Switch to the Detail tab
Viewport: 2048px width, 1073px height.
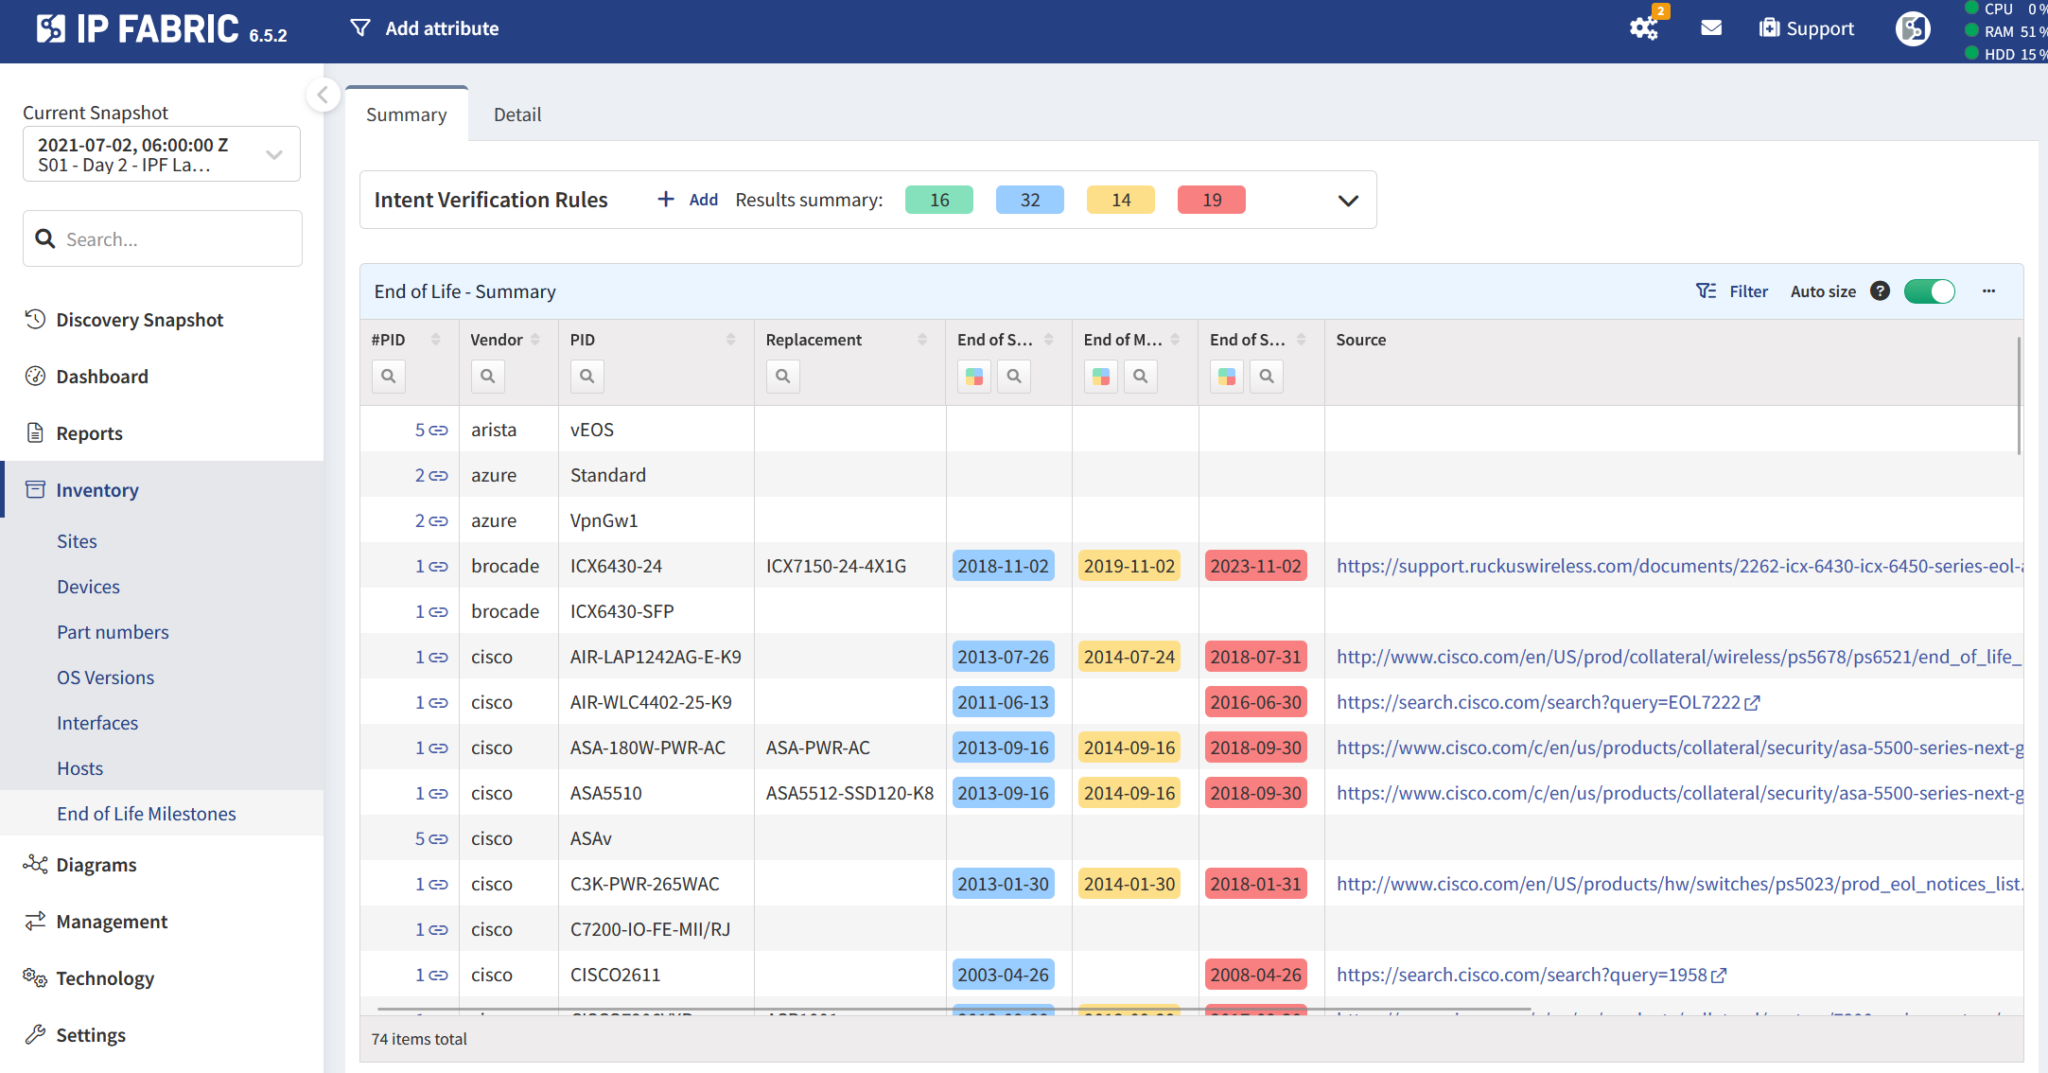coord(517,114)
